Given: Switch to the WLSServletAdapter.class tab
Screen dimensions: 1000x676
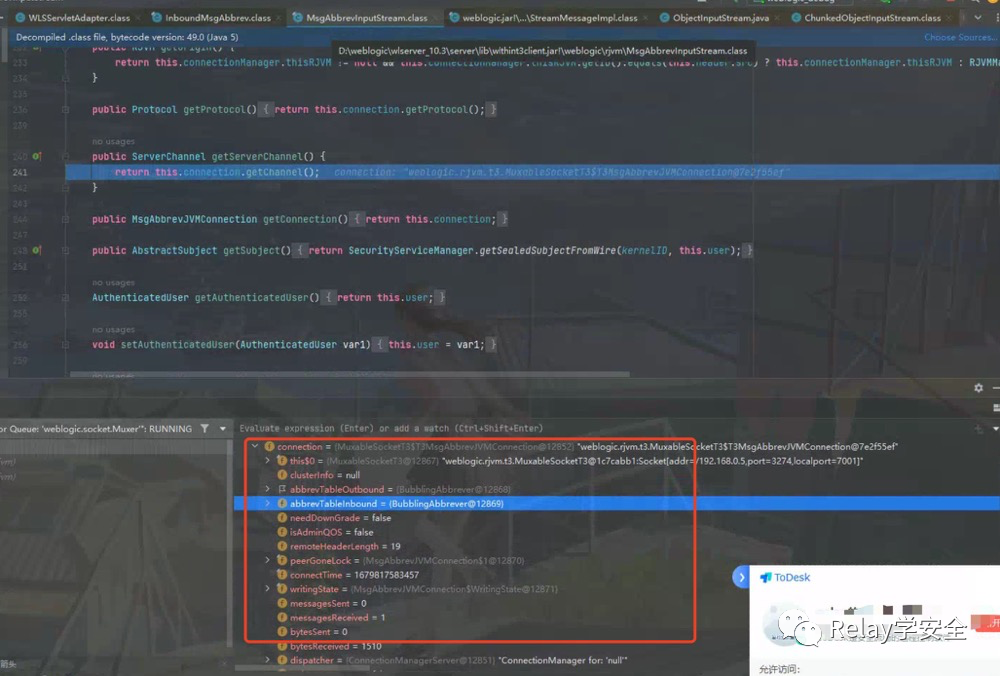Looking at the screenshot, I should [x=72, y=18].
